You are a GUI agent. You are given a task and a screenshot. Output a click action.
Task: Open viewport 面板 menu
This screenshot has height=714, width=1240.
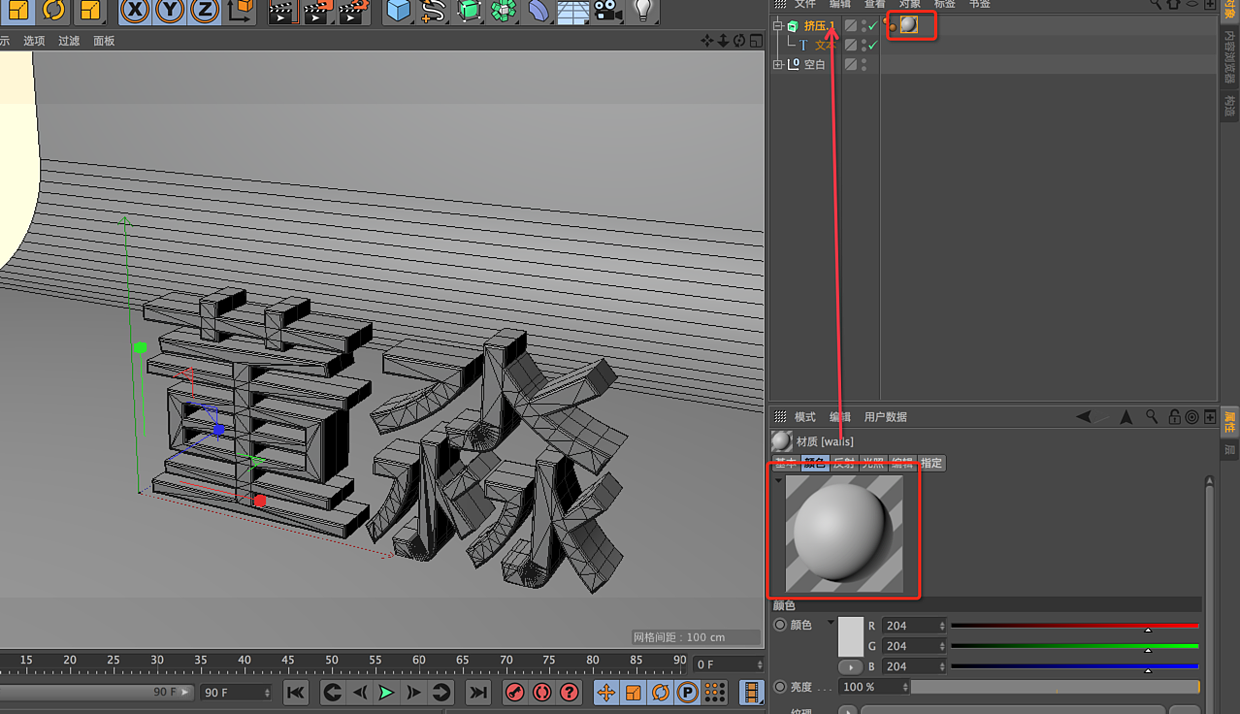pyautogui.click(x=104, y=41)
